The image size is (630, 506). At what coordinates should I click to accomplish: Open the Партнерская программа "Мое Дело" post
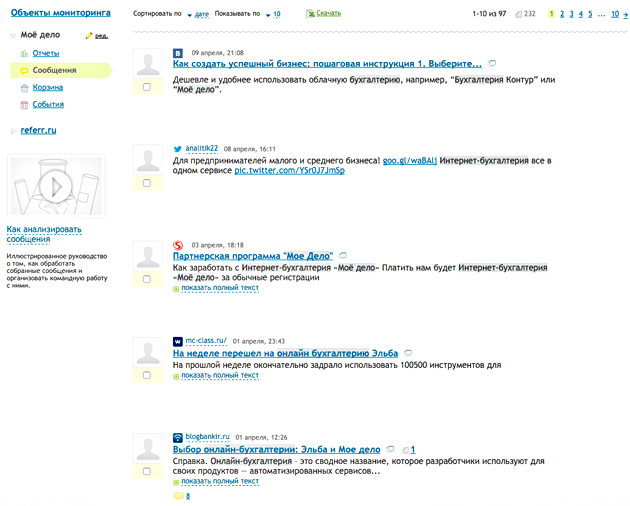point(253,256)
